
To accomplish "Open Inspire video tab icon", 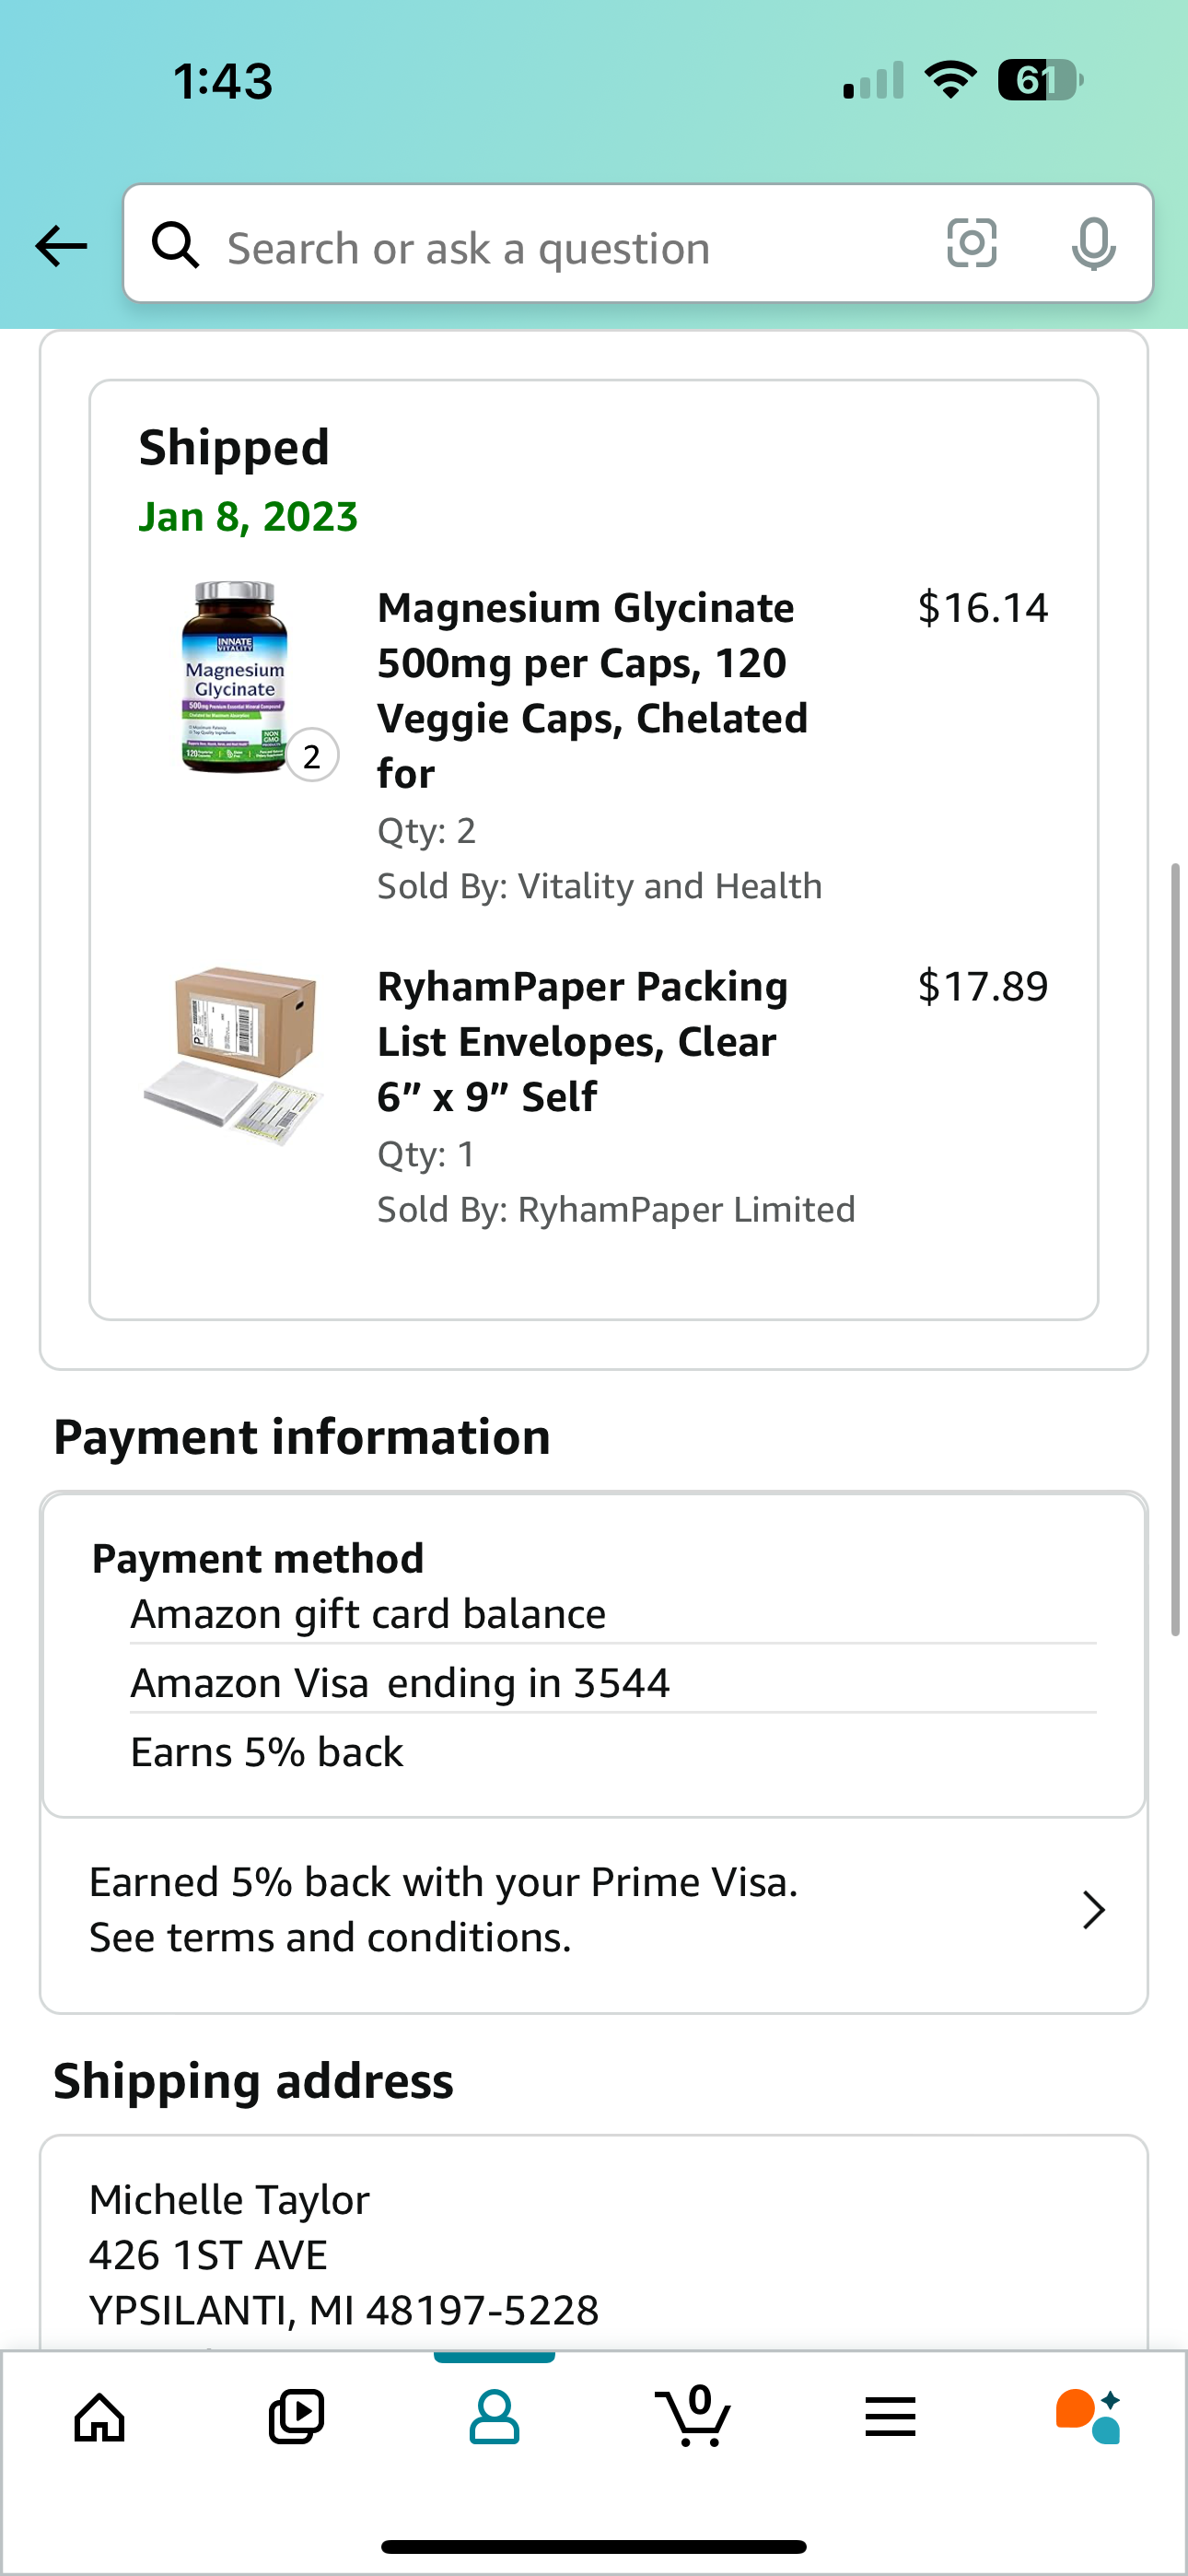I will pyautogui.click(x=297, y=2417).
